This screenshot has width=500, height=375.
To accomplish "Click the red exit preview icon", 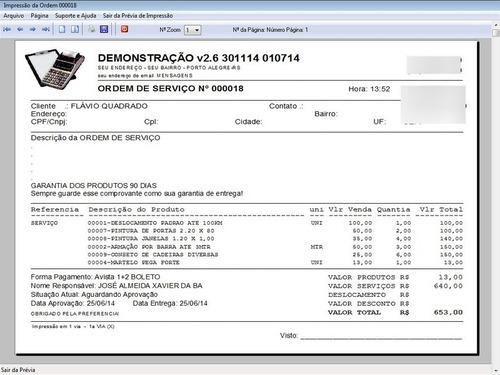I will 124,29.
